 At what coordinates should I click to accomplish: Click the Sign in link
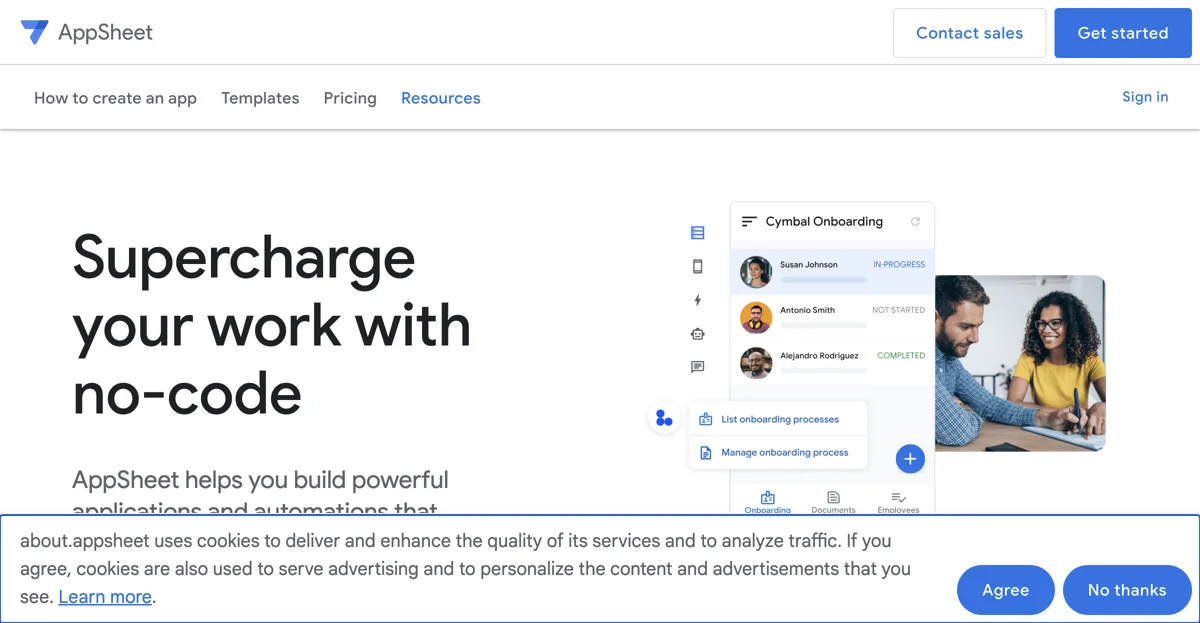(x=1145, y=97)
